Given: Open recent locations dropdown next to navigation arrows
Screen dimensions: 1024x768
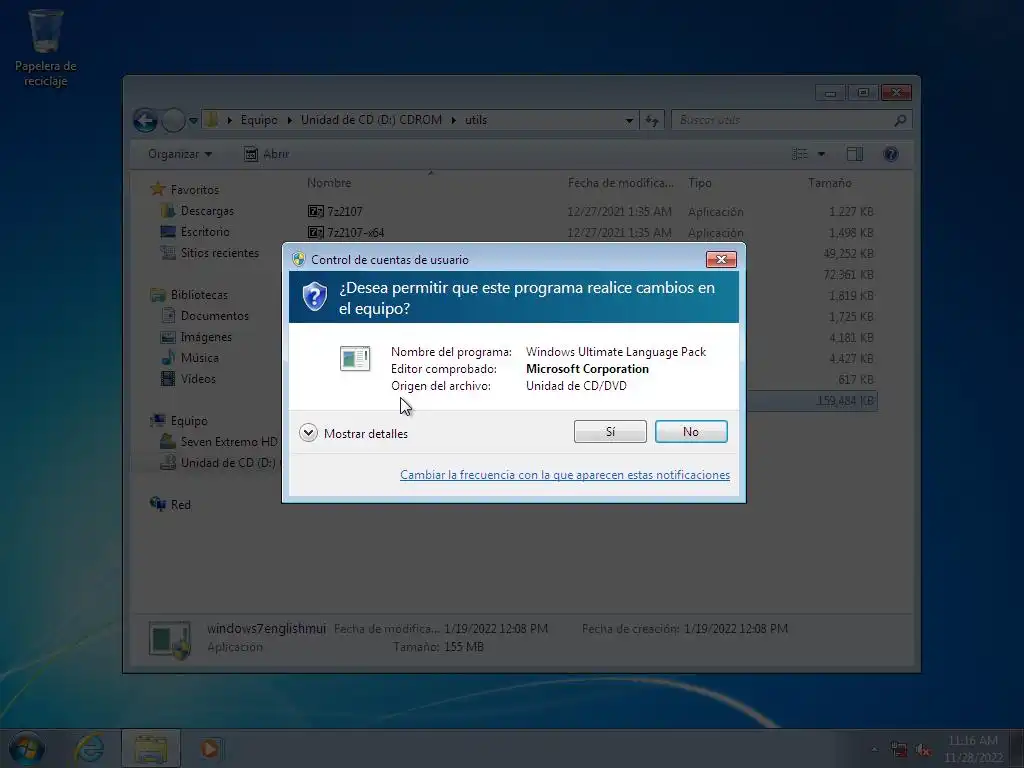Looking at the screenshot, I should [x=193, y=121].
